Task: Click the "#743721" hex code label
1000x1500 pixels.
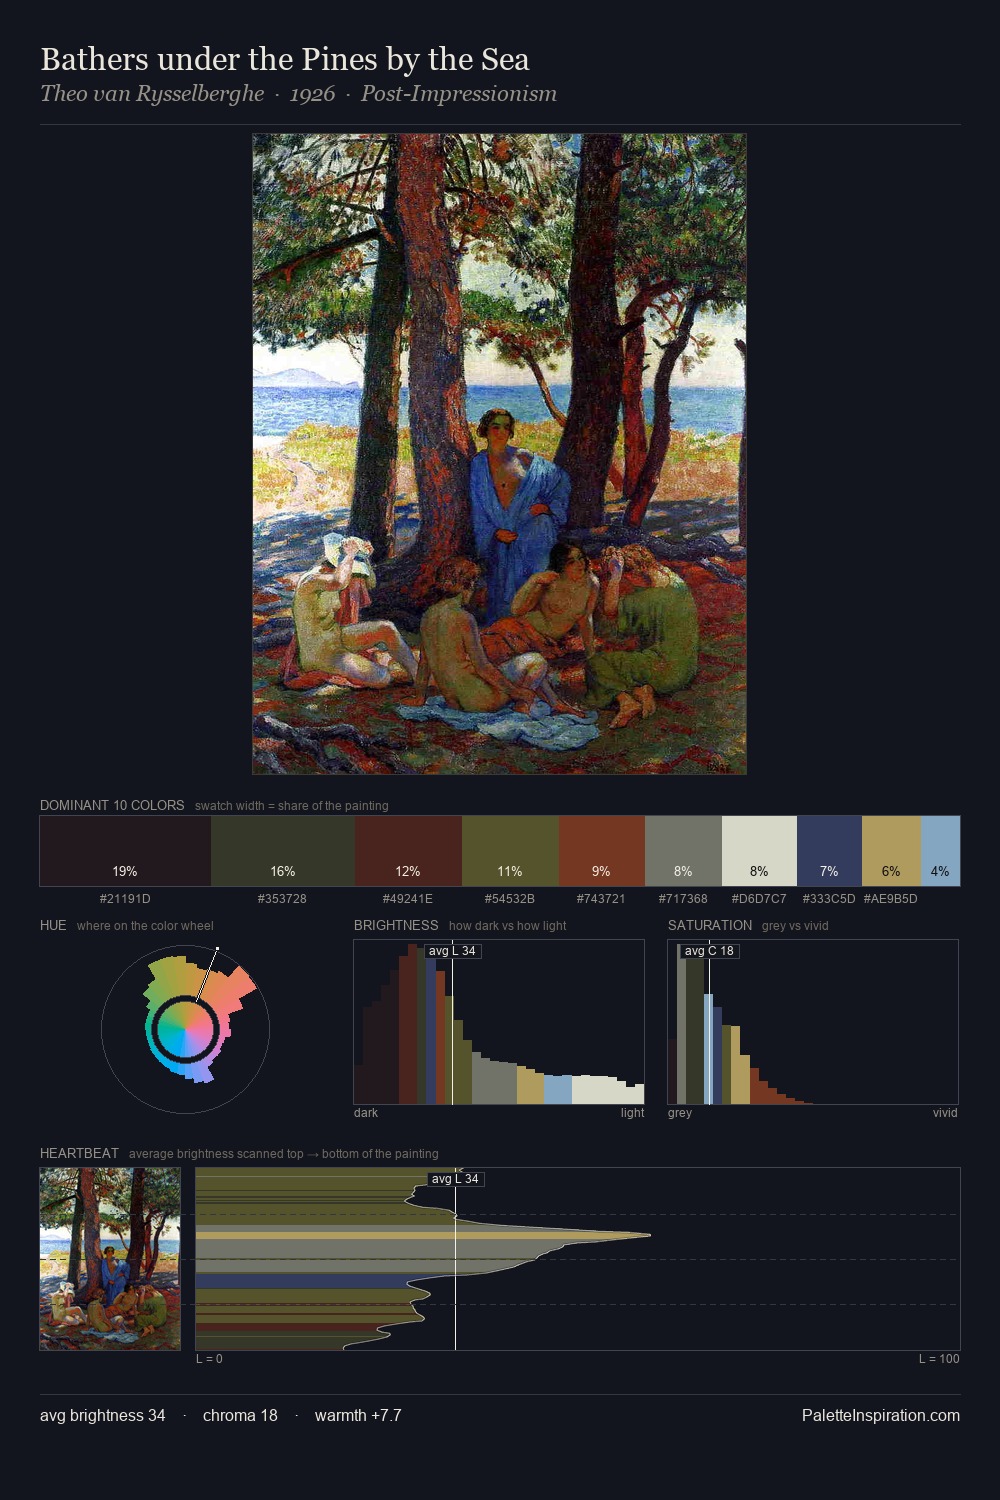Action: click(x=601, y=899)
